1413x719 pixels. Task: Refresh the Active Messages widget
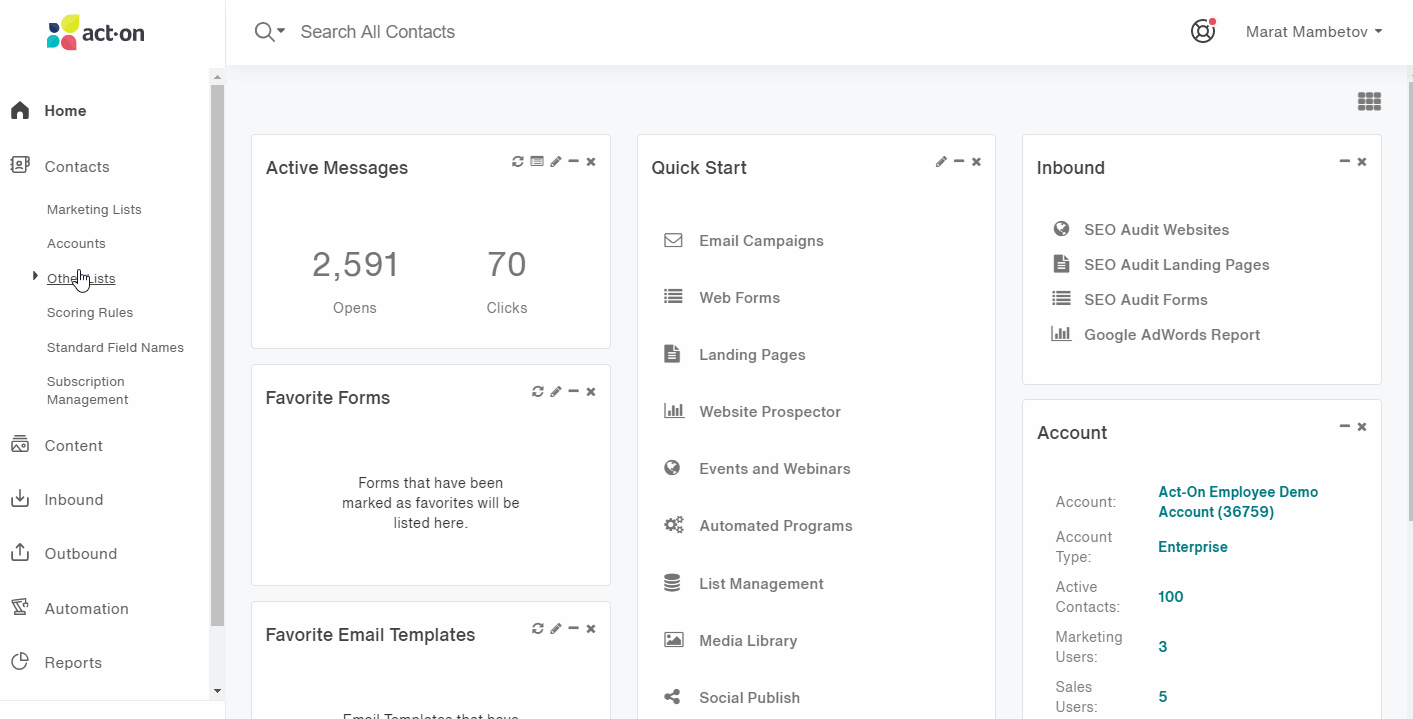pyautogui.click(x=517, y=161)
